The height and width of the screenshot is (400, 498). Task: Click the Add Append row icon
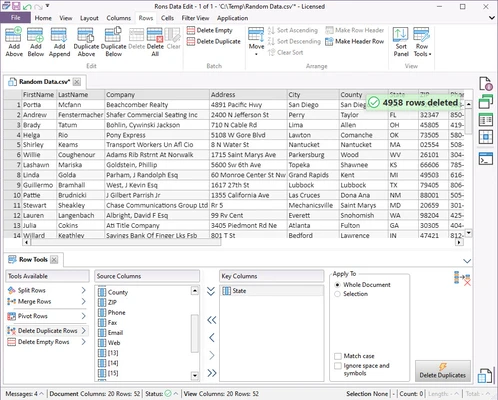pyautogui.click(x=59, y=42)
